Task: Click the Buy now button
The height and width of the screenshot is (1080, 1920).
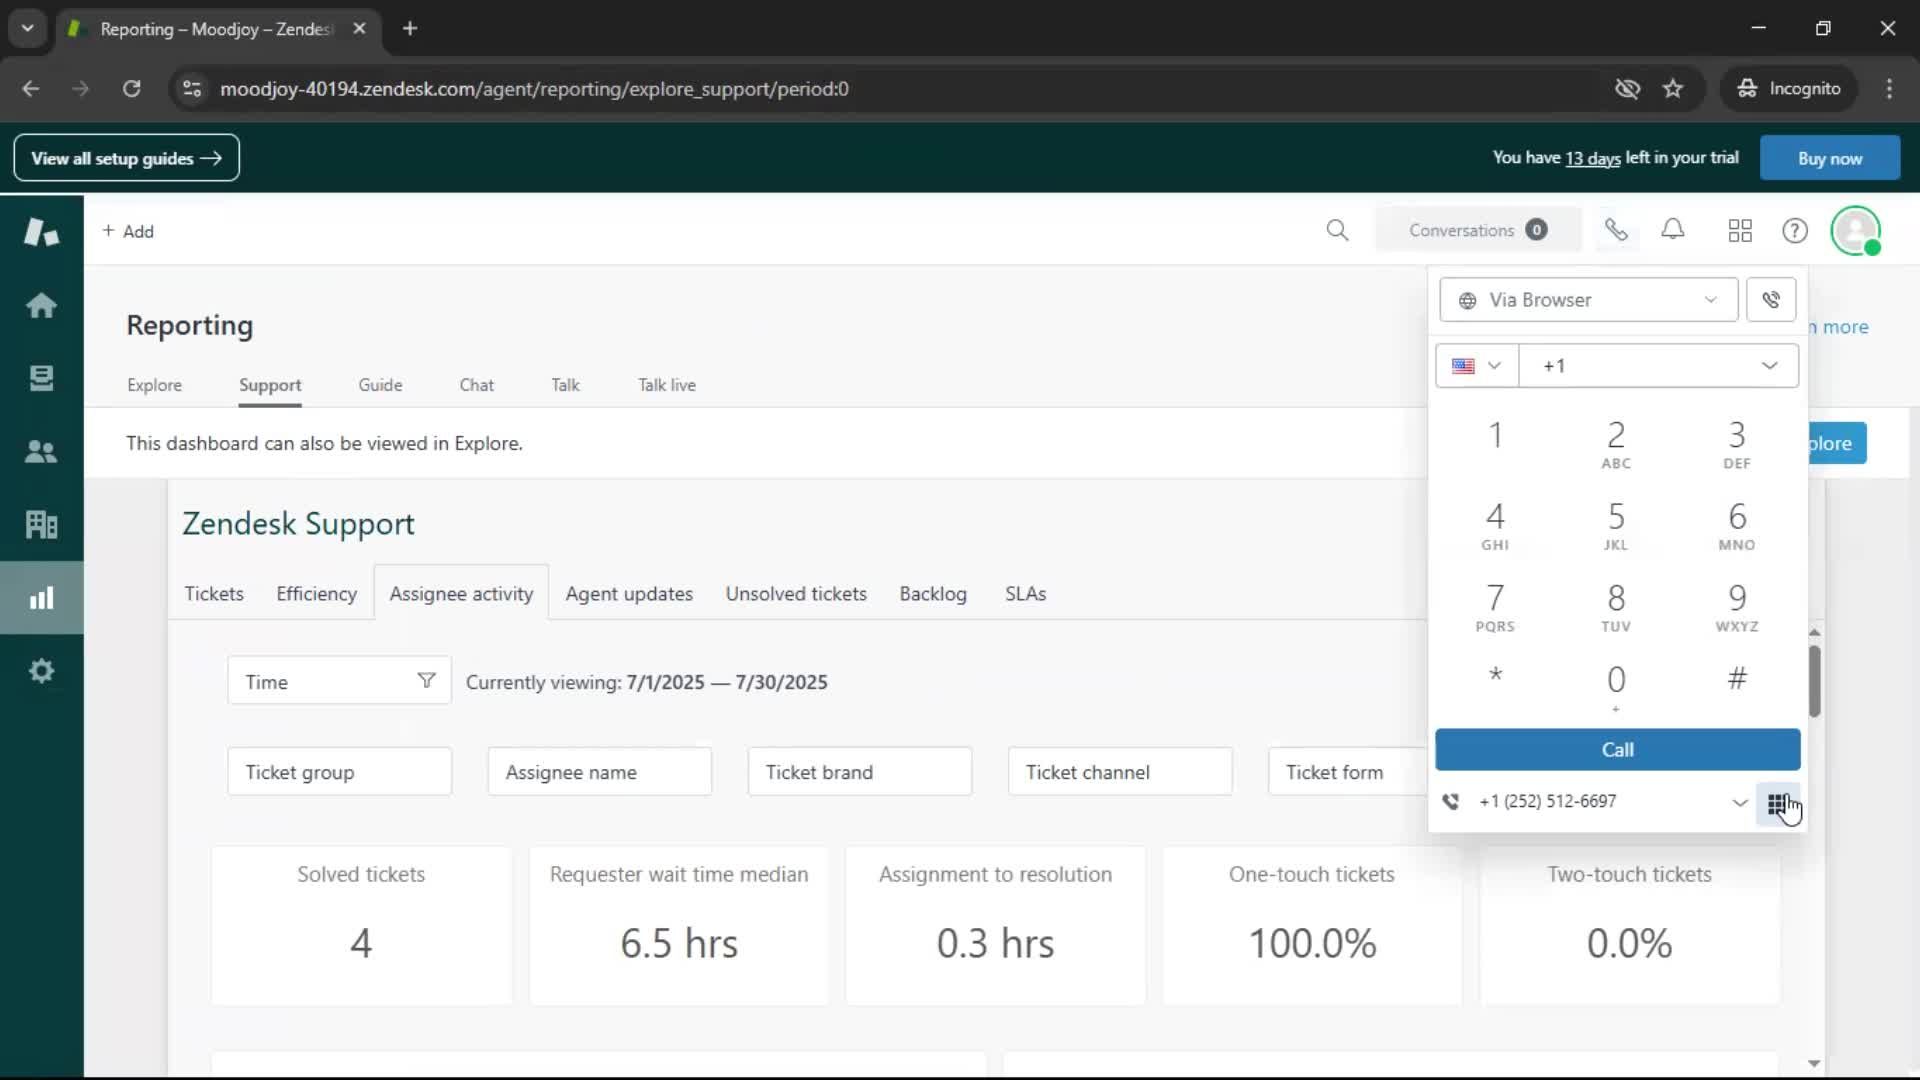Action: [1830, 158]
